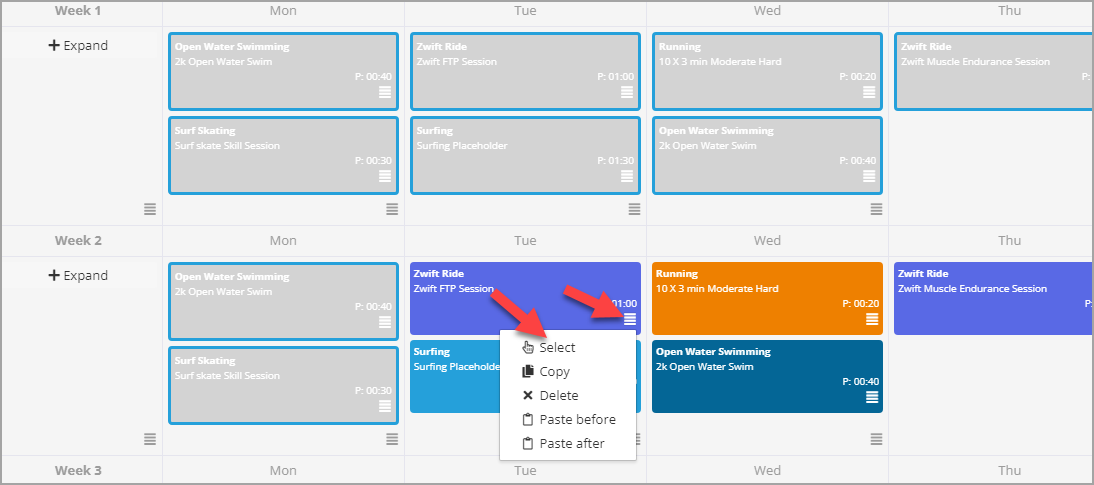Select Week 2 Monday Surf Skating card

(283, 385)
